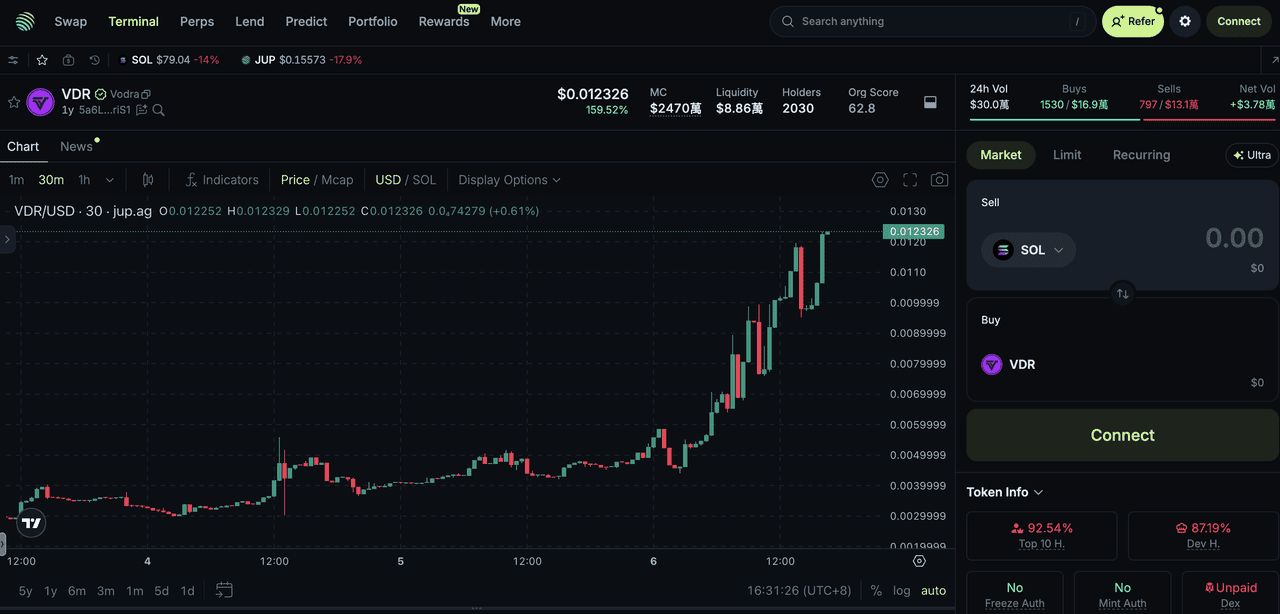This screenshot has width=1280, height=614.
Task: Open the go-to-date calendar icon
Action: click(x=224, y=590)
